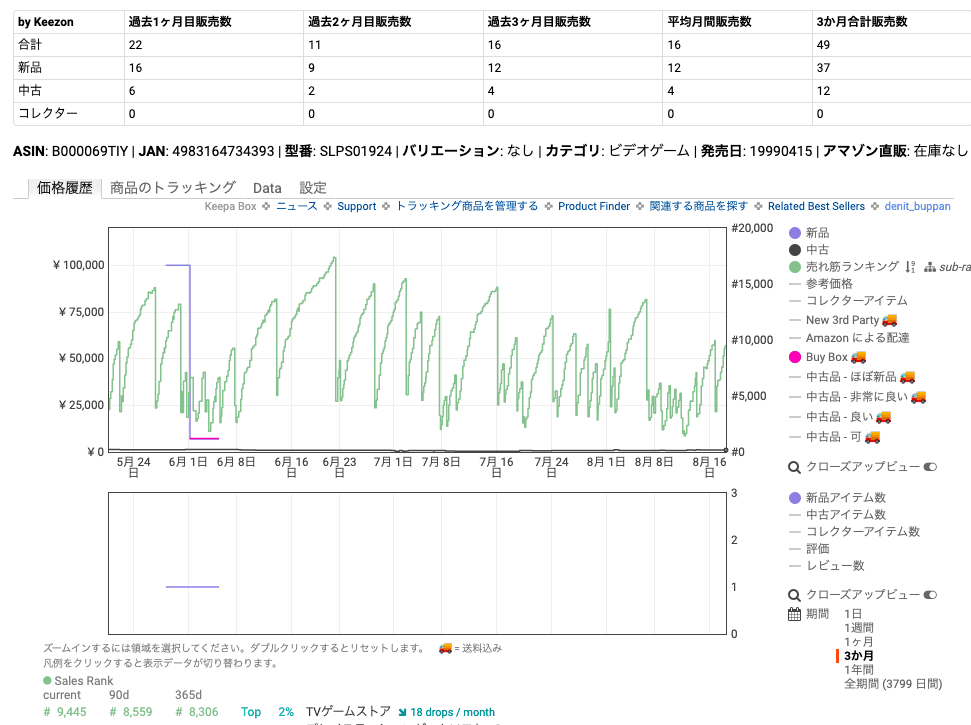Select the 1週間 period option
This screenshot has height=725, width=971.
(x=858, y=628)
